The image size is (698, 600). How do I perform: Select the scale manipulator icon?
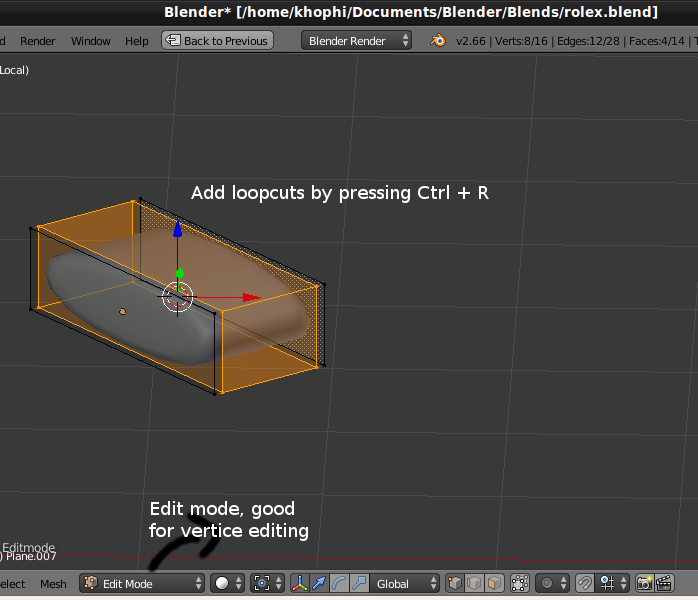point(359,584)
